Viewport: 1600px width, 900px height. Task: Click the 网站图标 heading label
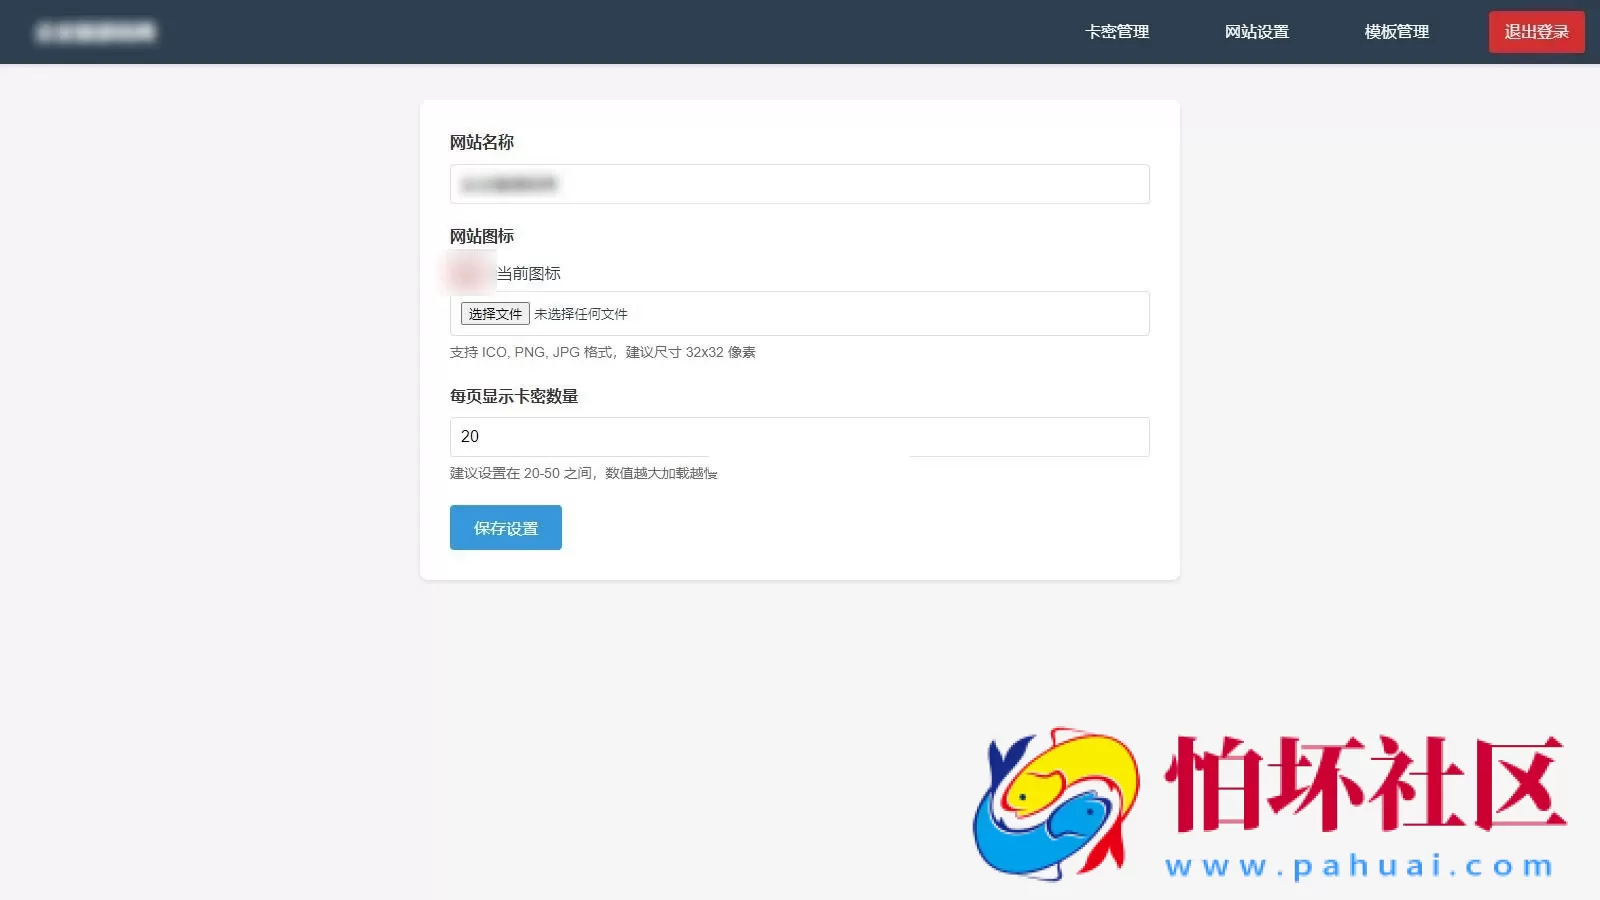(x=482, y=236)
